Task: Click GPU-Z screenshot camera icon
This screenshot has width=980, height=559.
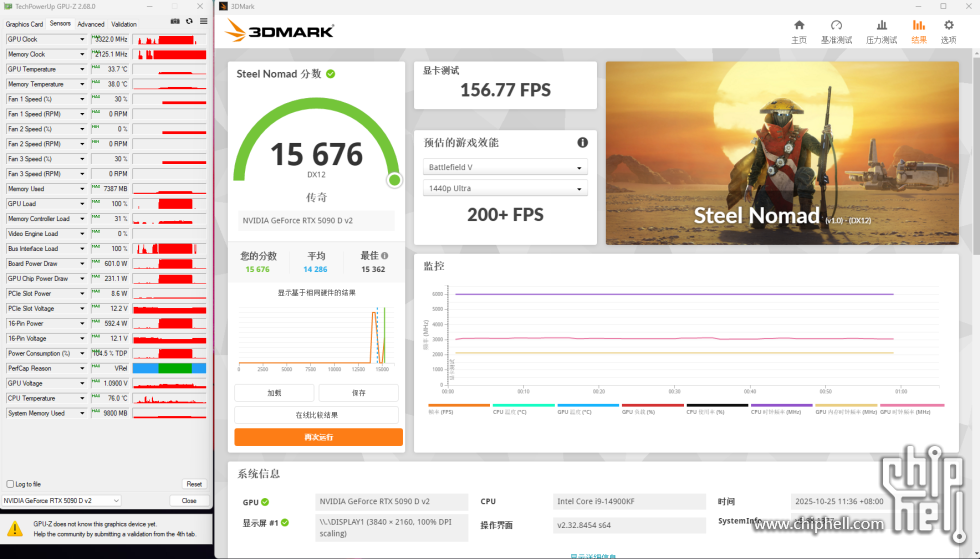Action: (x=175, y=20)
